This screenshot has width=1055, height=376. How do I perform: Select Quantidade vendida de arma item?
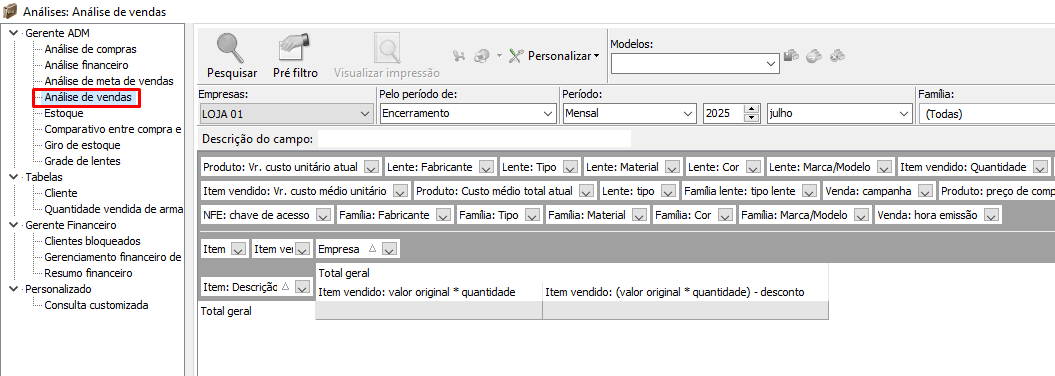coord(113,209)
